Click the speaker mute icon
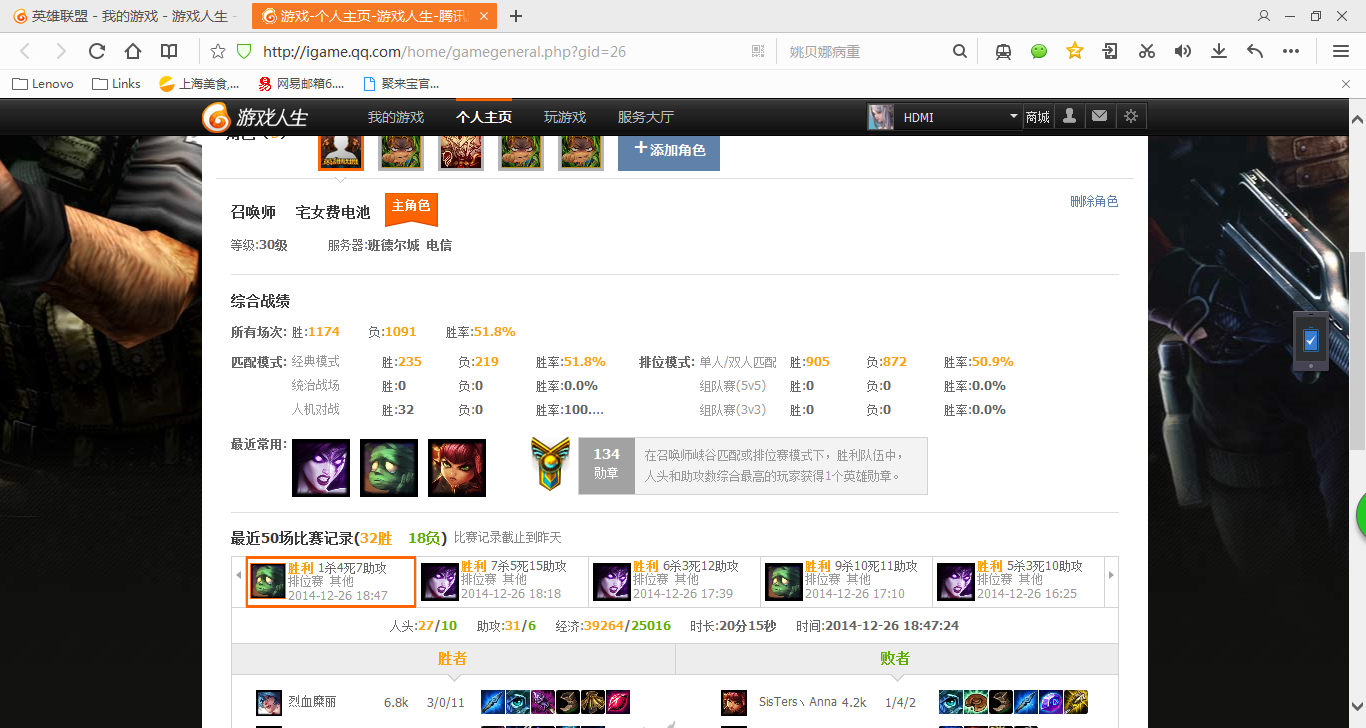The width and height of the screenshot is (1366, 728). tap(1183, 51)
